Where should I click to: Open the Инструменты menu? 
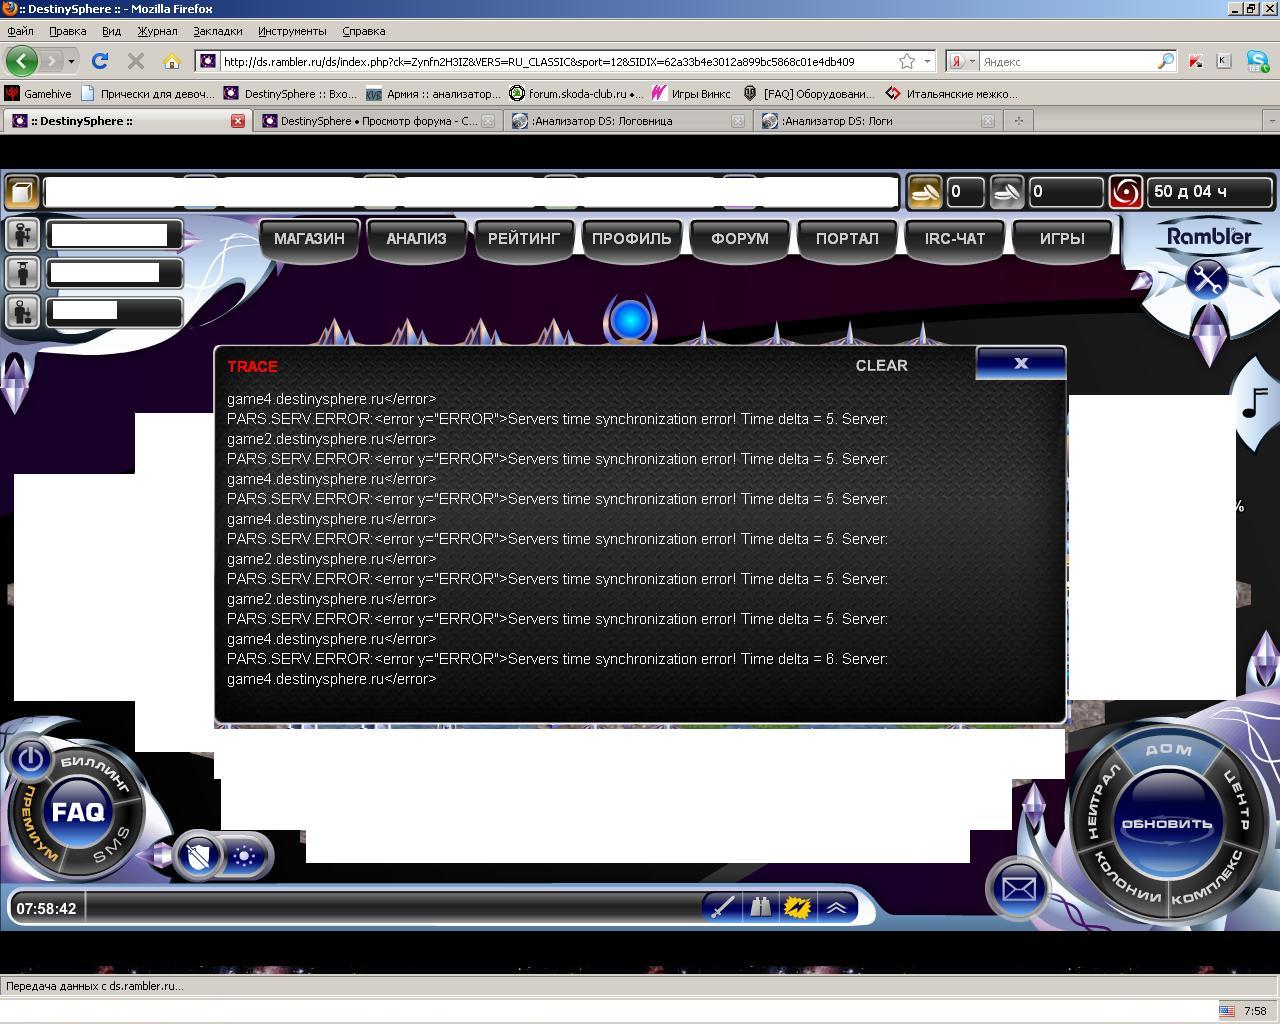[x=292, y=31]
